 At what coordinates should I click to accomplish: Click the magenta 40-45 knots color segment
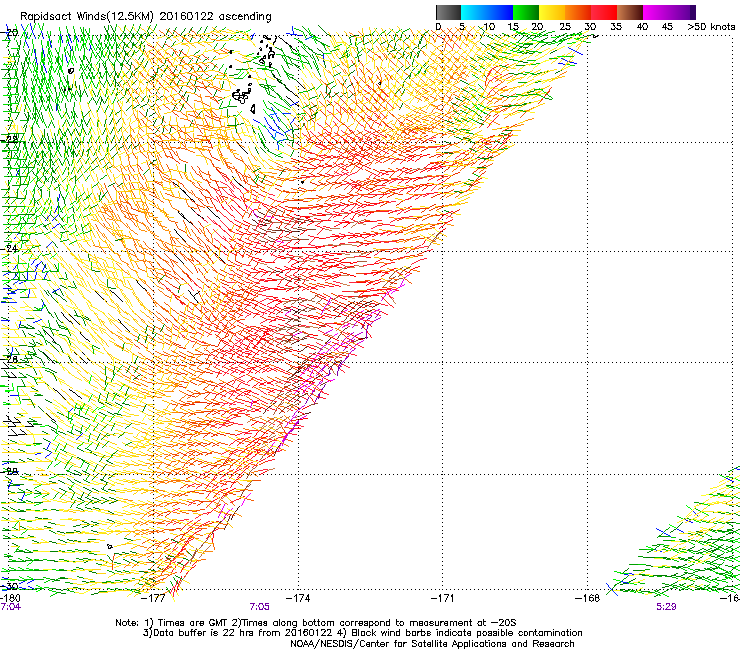click(656, 12)
